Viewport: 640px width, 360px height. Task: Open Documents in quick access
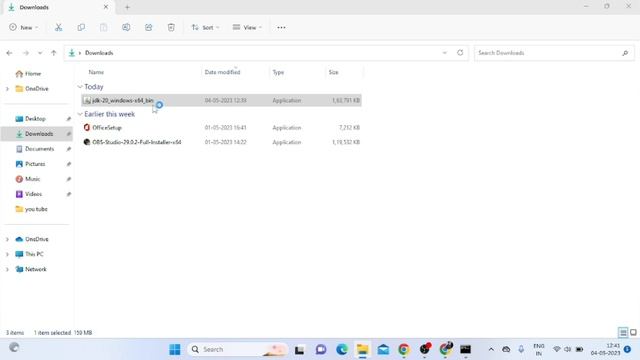(x=39, y=149)
